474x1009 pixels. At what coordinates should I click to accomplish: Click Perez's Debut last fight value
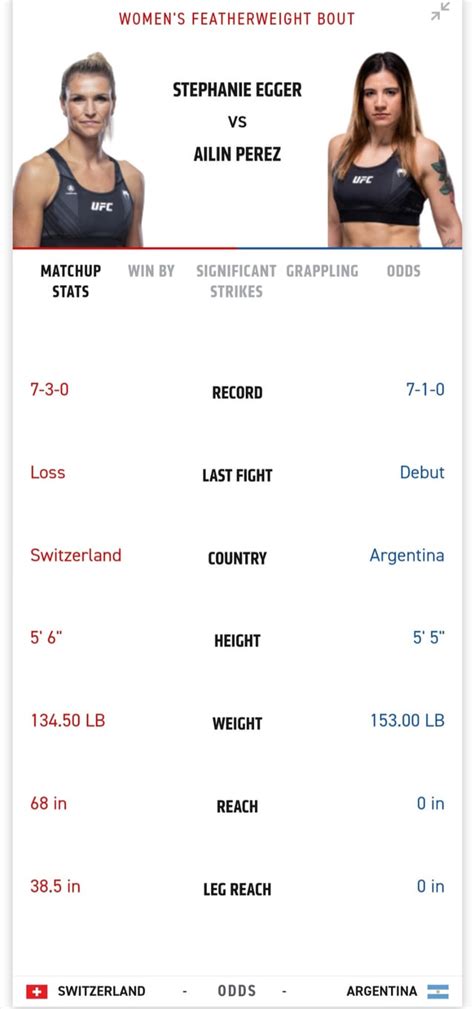422,472
